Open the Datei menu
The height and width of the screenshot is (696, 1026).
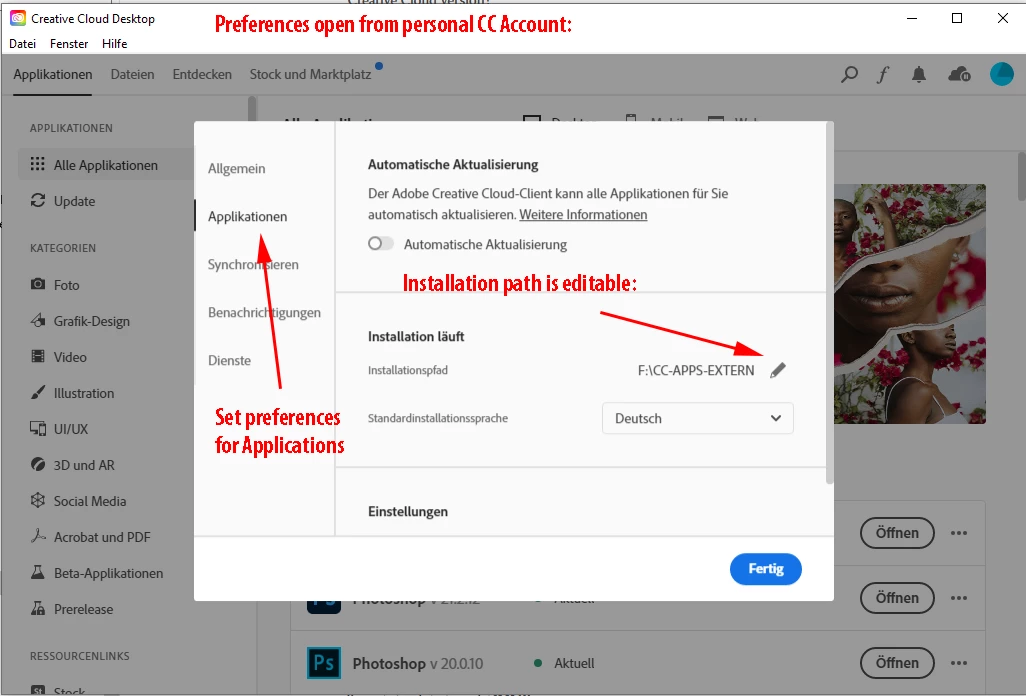22,44
